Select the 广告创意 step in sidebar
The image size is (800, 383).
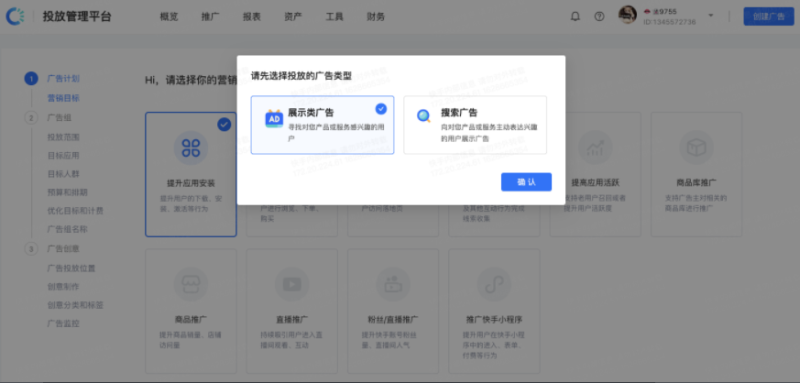[63, 249]
